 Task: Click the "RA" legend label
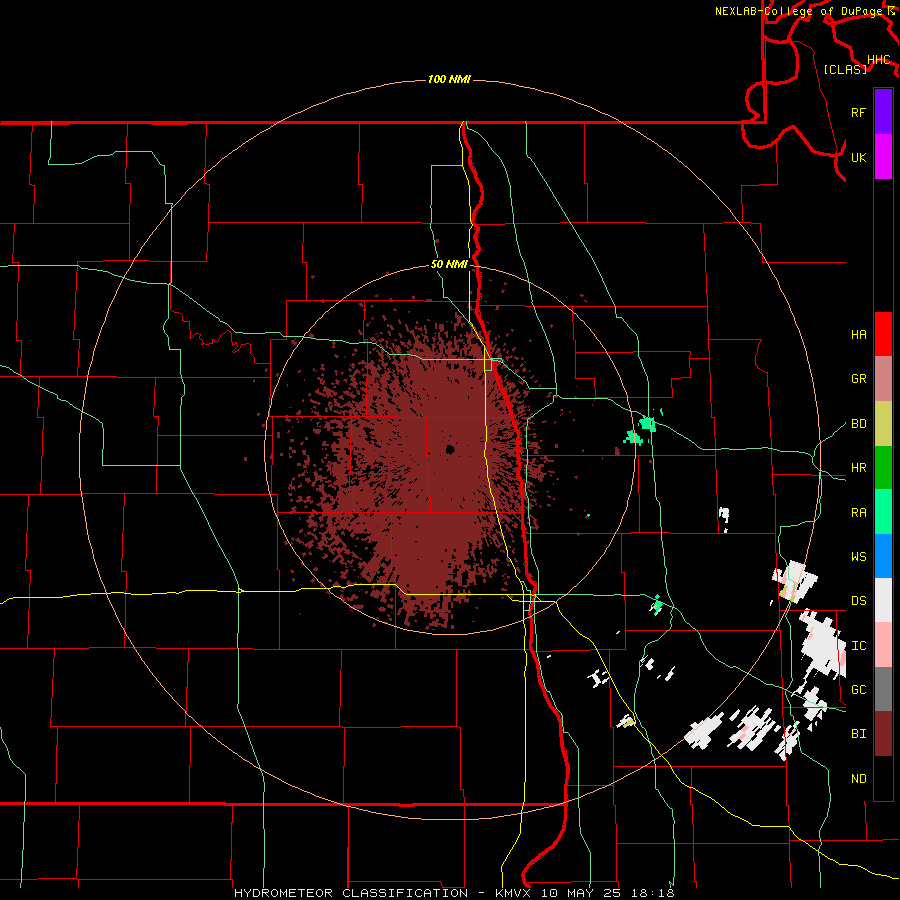pyautogui.click(x=858, y=513)
